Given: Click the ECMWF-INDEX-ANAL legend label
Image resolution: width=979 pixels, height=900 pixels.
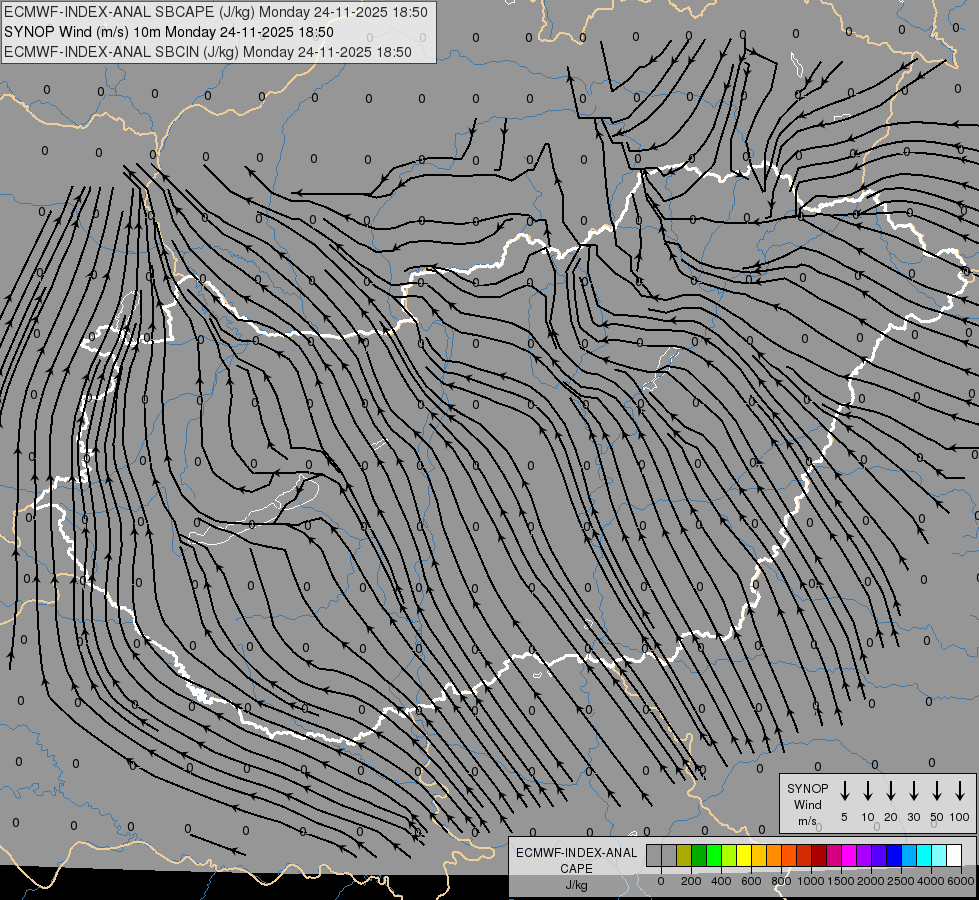Looking at the screenshot, I should pos(576,853).
